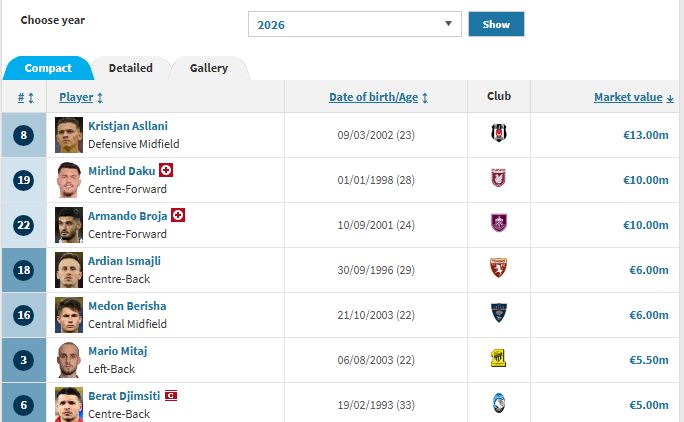Sort table by Date of birth/Age
This screenshot has width=684, height=422.
[x=379, y=97]
